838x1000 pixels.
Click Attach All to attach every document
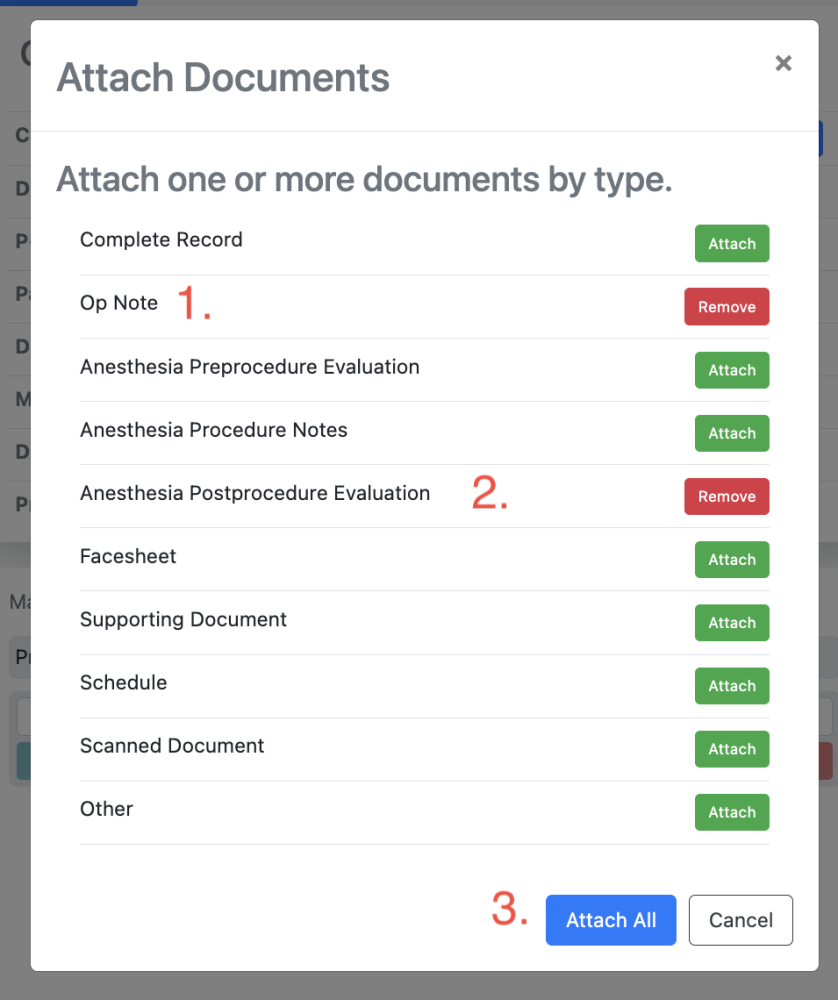click(x=610, y=920)
